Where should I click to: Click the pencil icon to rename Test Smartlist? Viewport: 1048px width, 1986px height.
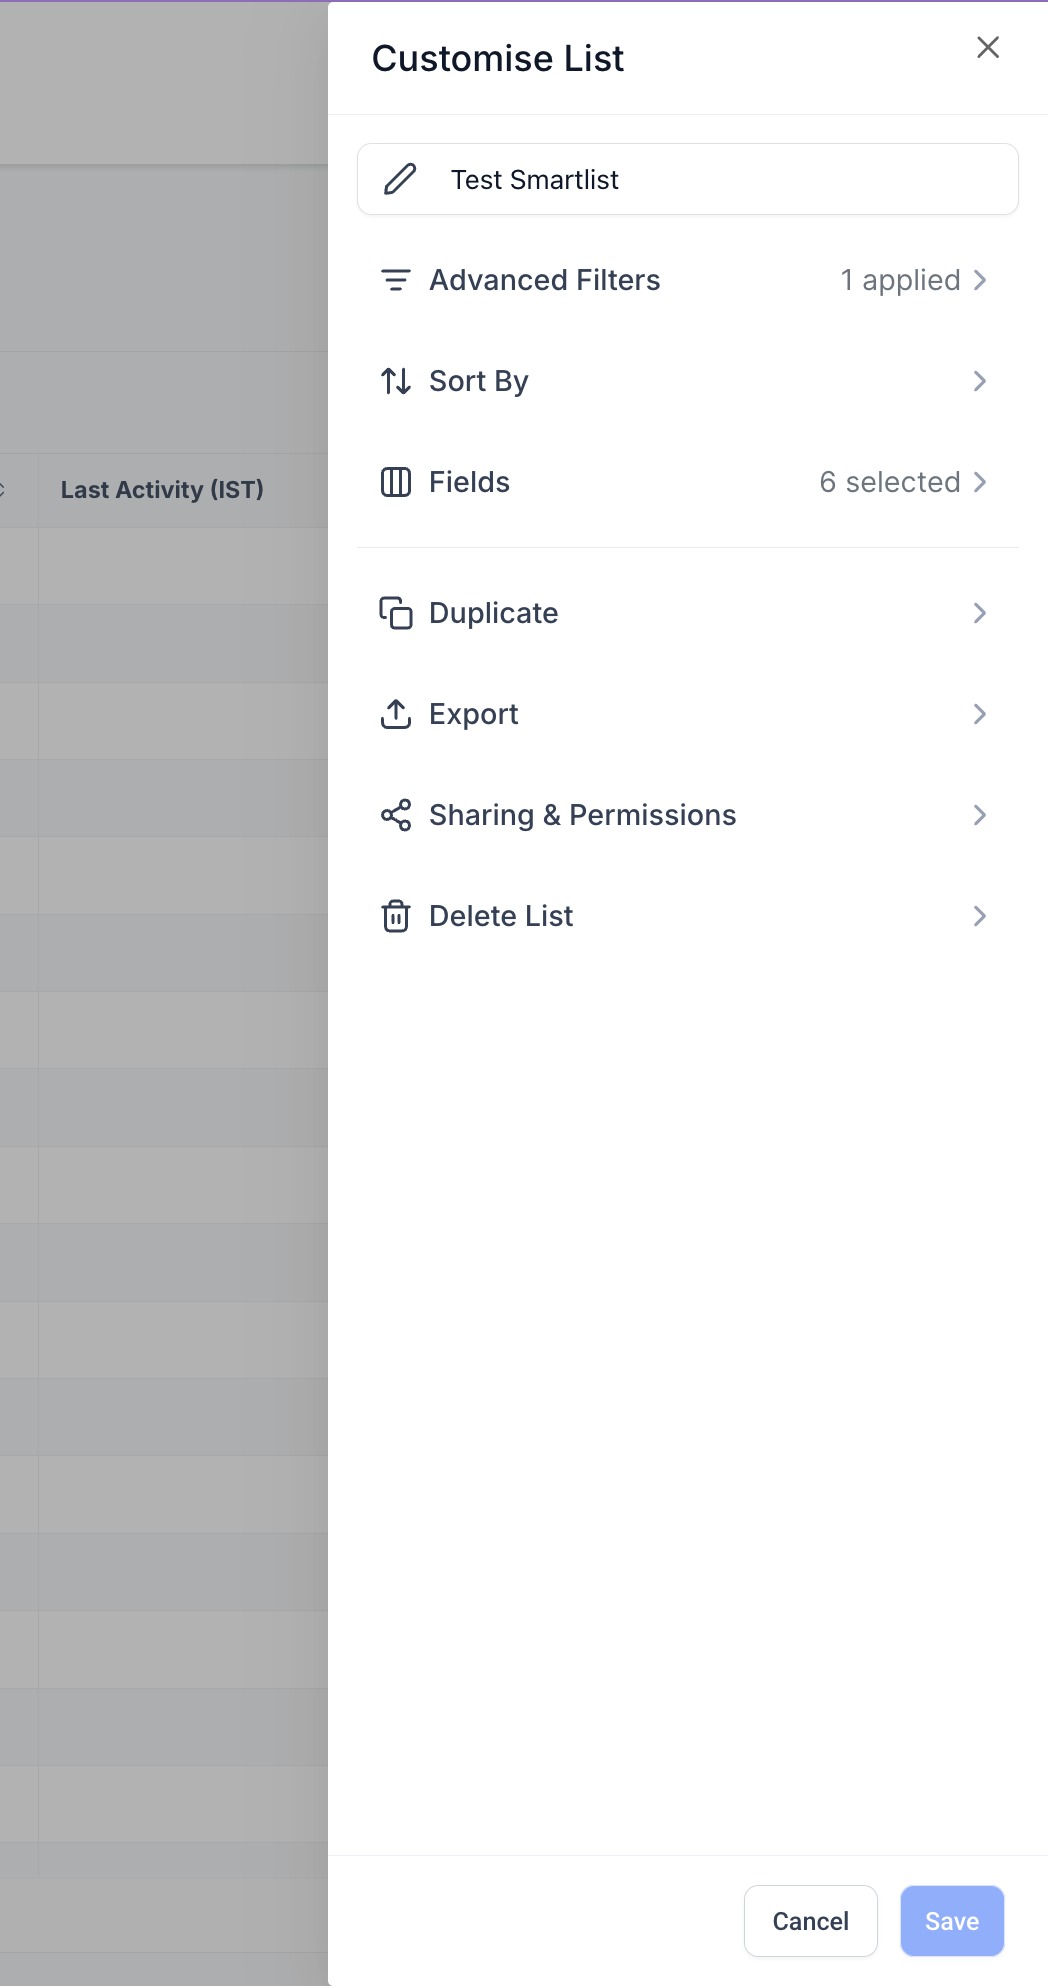coord(399,180)
